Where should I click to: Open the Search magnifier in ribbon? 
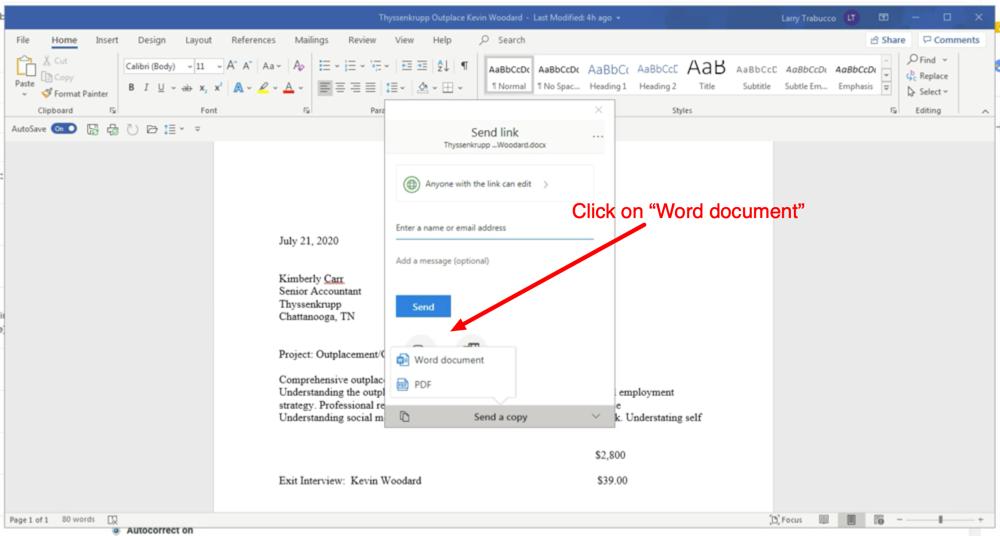tap(485, 40)
